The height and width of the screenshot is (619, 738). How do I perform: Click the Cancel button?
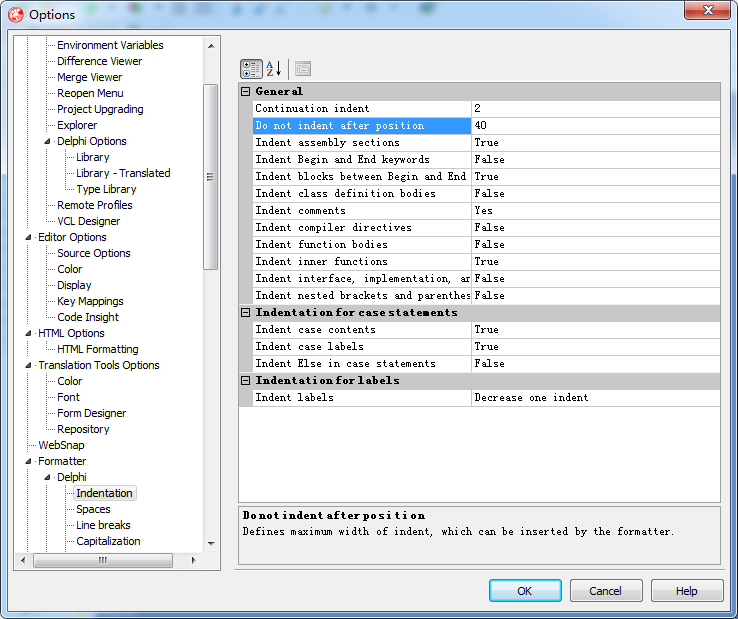605,591
